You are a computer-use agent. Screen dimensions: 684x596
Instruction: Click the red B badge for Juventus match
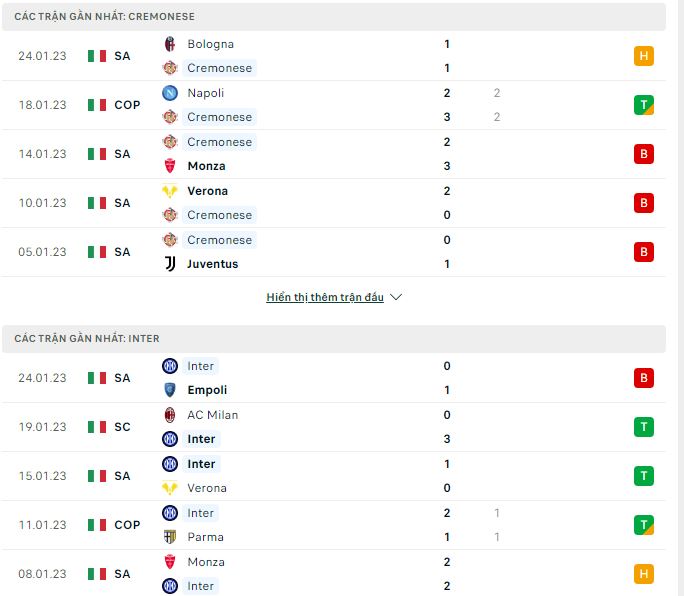[x=643, y=252]
